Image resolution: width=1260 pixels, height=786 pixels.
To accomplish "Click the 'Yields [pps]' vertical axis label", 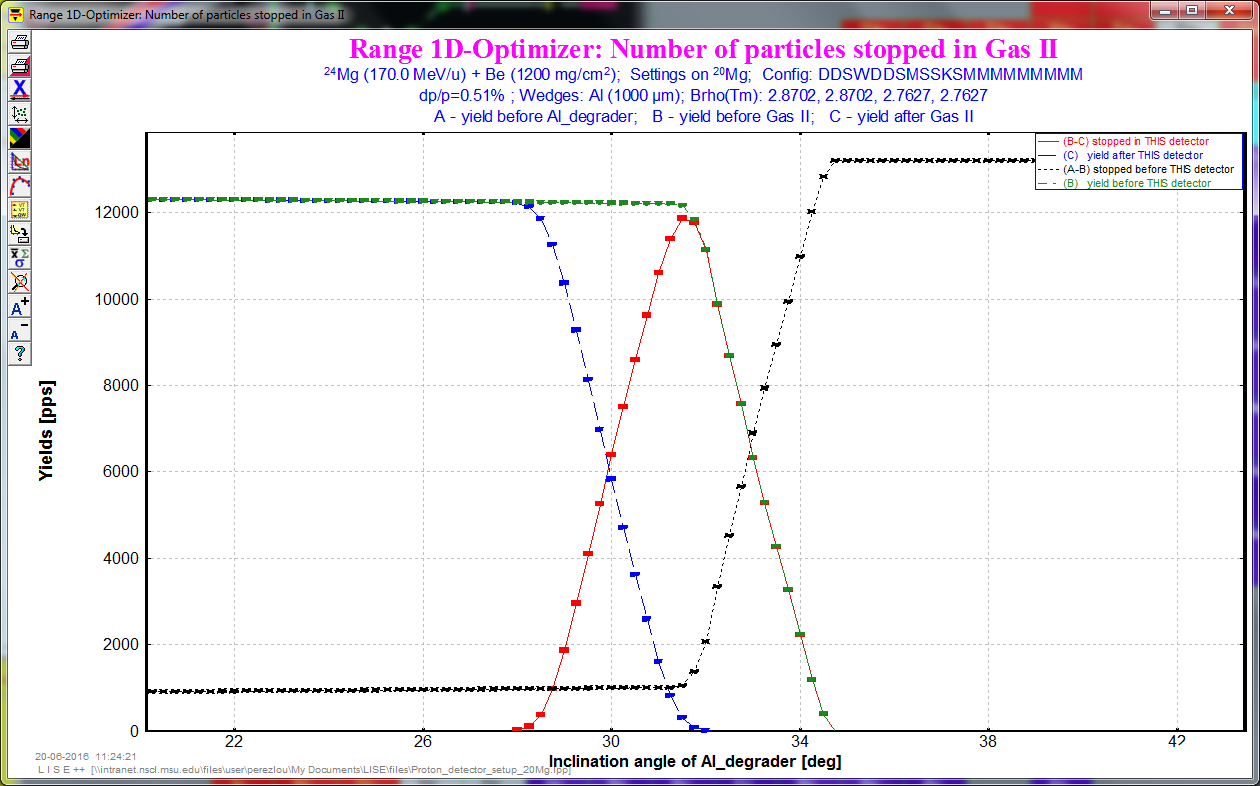I will click(46, 430).
